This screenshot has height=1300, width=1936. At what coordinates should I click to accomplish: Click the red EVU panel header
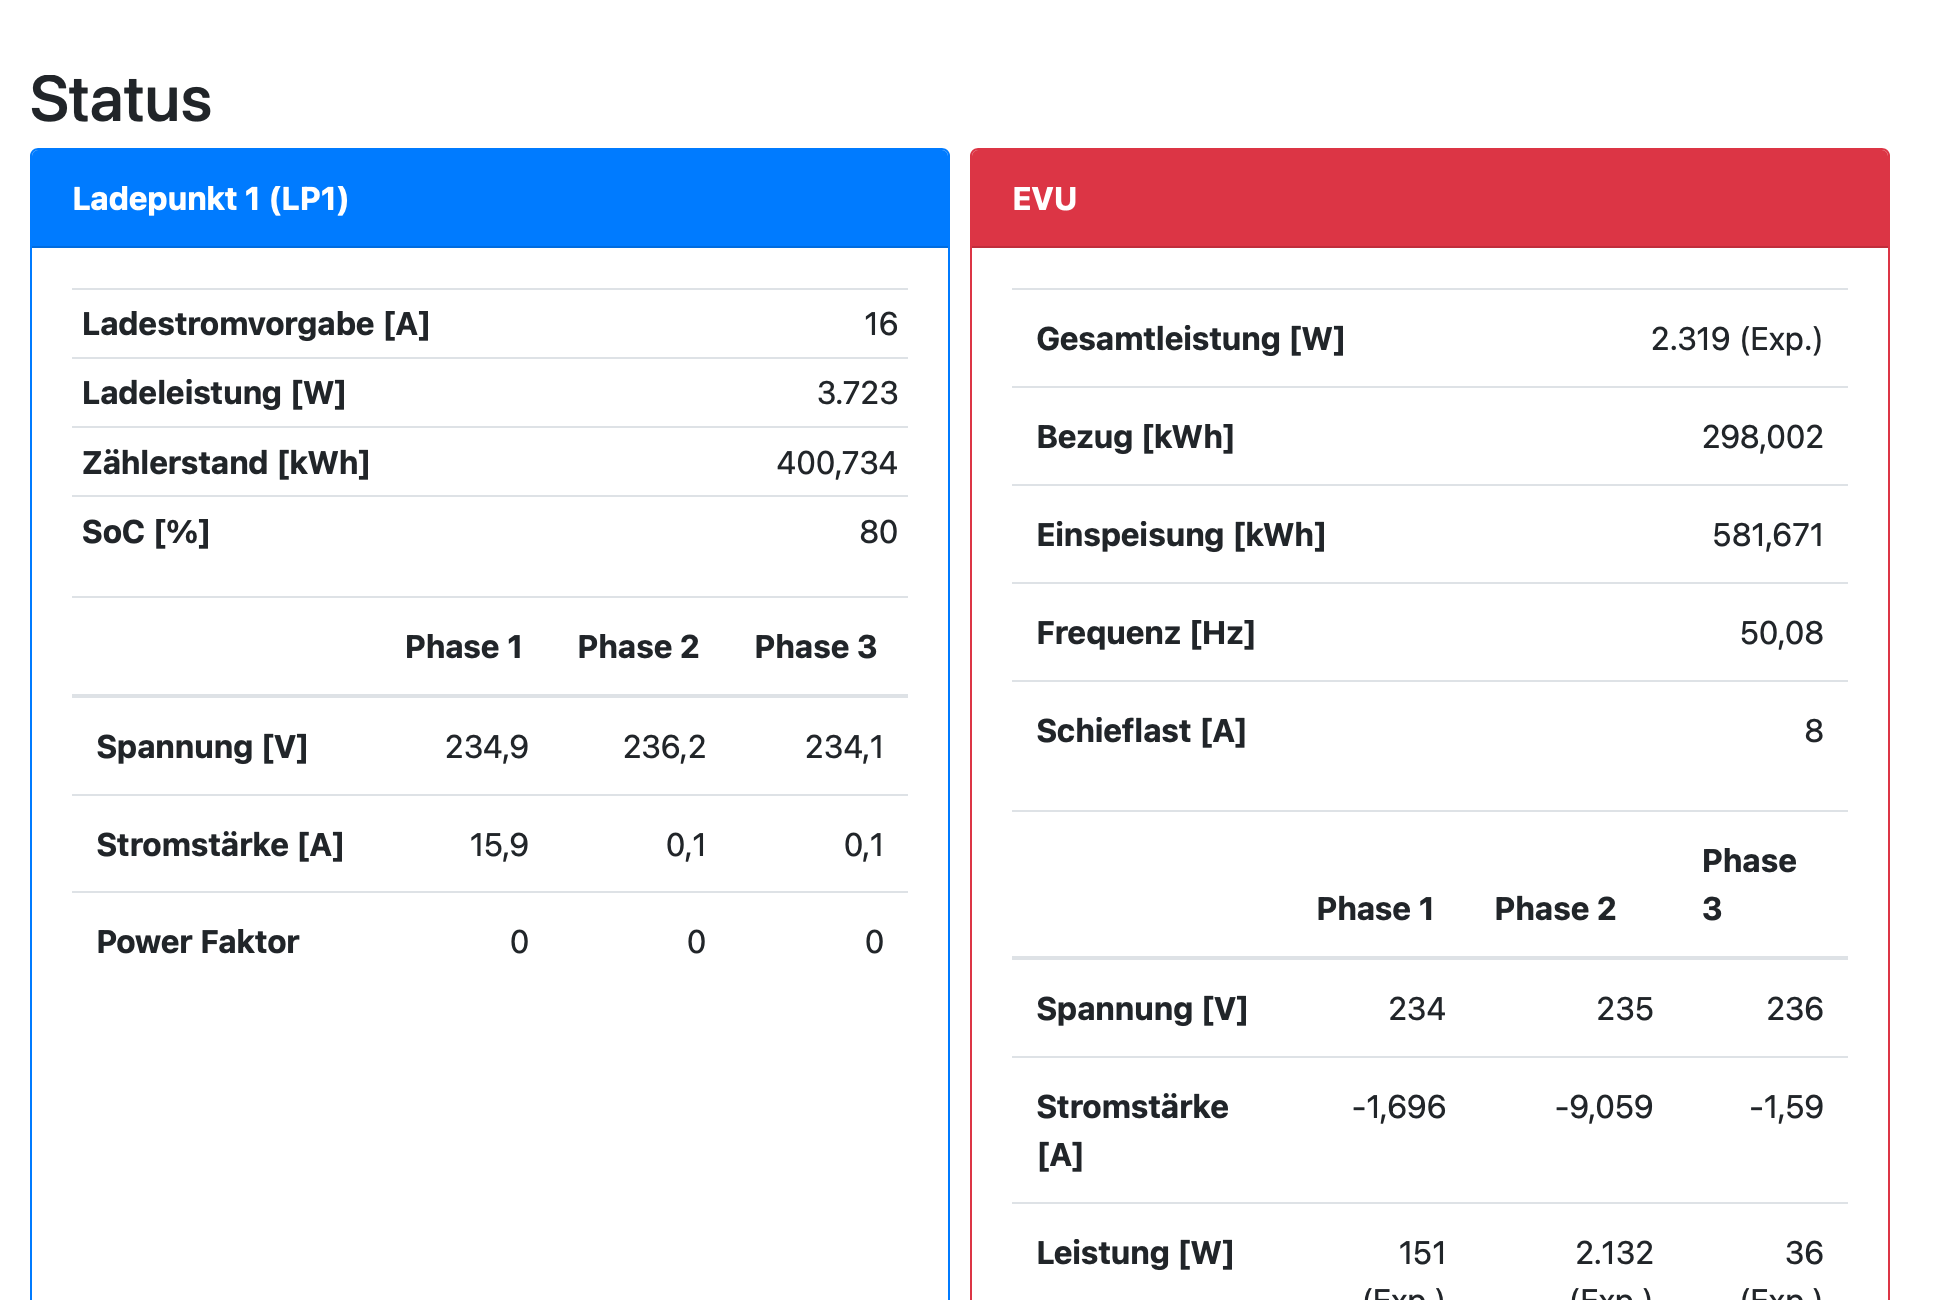[1044, 199]
